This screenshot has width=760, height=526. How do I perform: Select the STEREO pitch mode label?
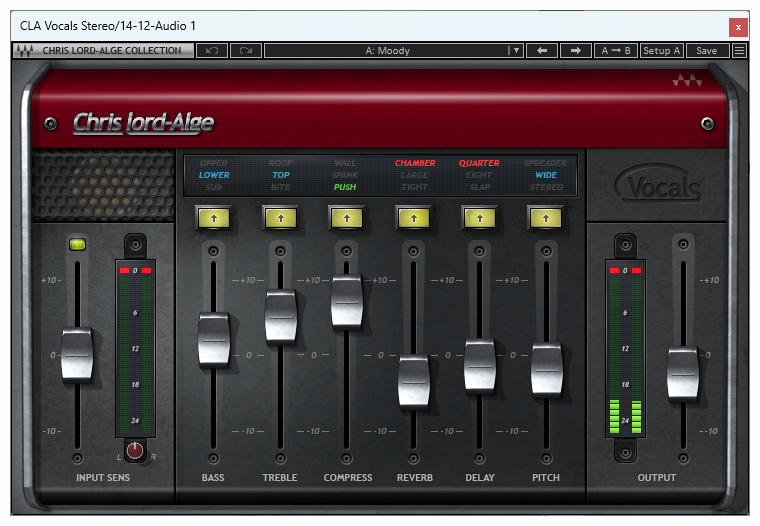(546, 187)
